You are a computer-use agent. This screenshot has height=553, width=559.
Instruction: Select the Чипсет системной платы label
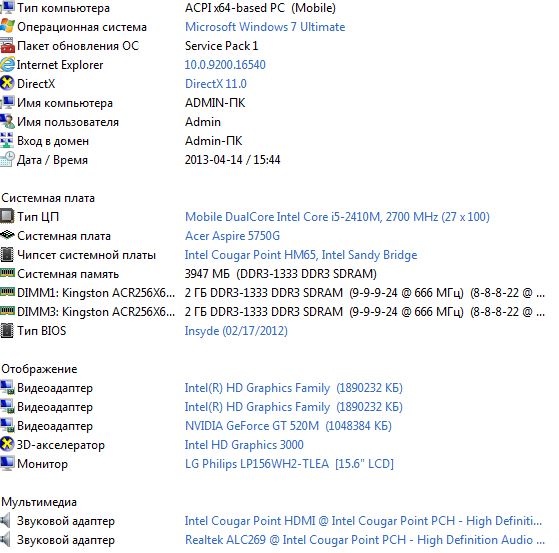[87, 255]
